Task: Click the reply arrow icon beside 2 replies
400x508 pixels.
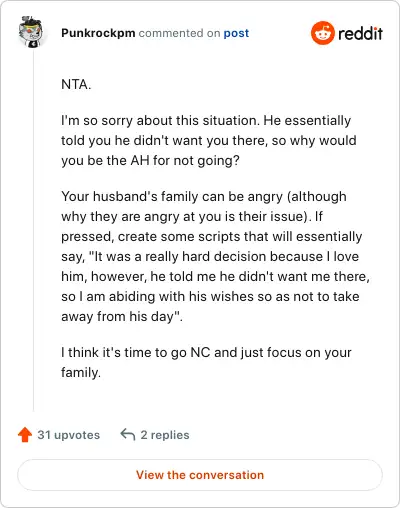Action: pos(128,435)
